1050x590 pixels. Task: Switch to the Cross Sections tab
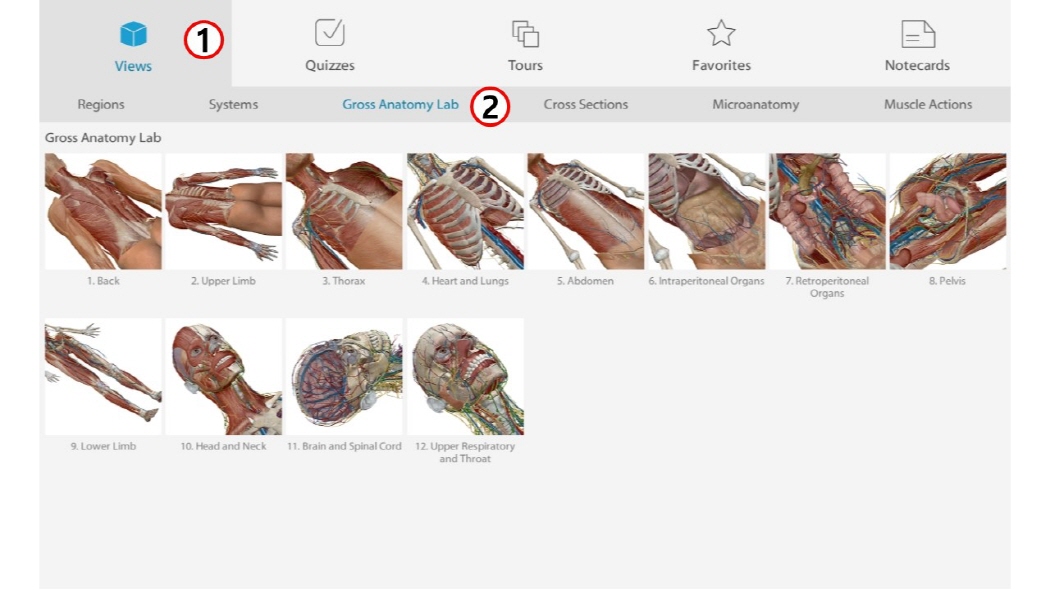(586, 104)
